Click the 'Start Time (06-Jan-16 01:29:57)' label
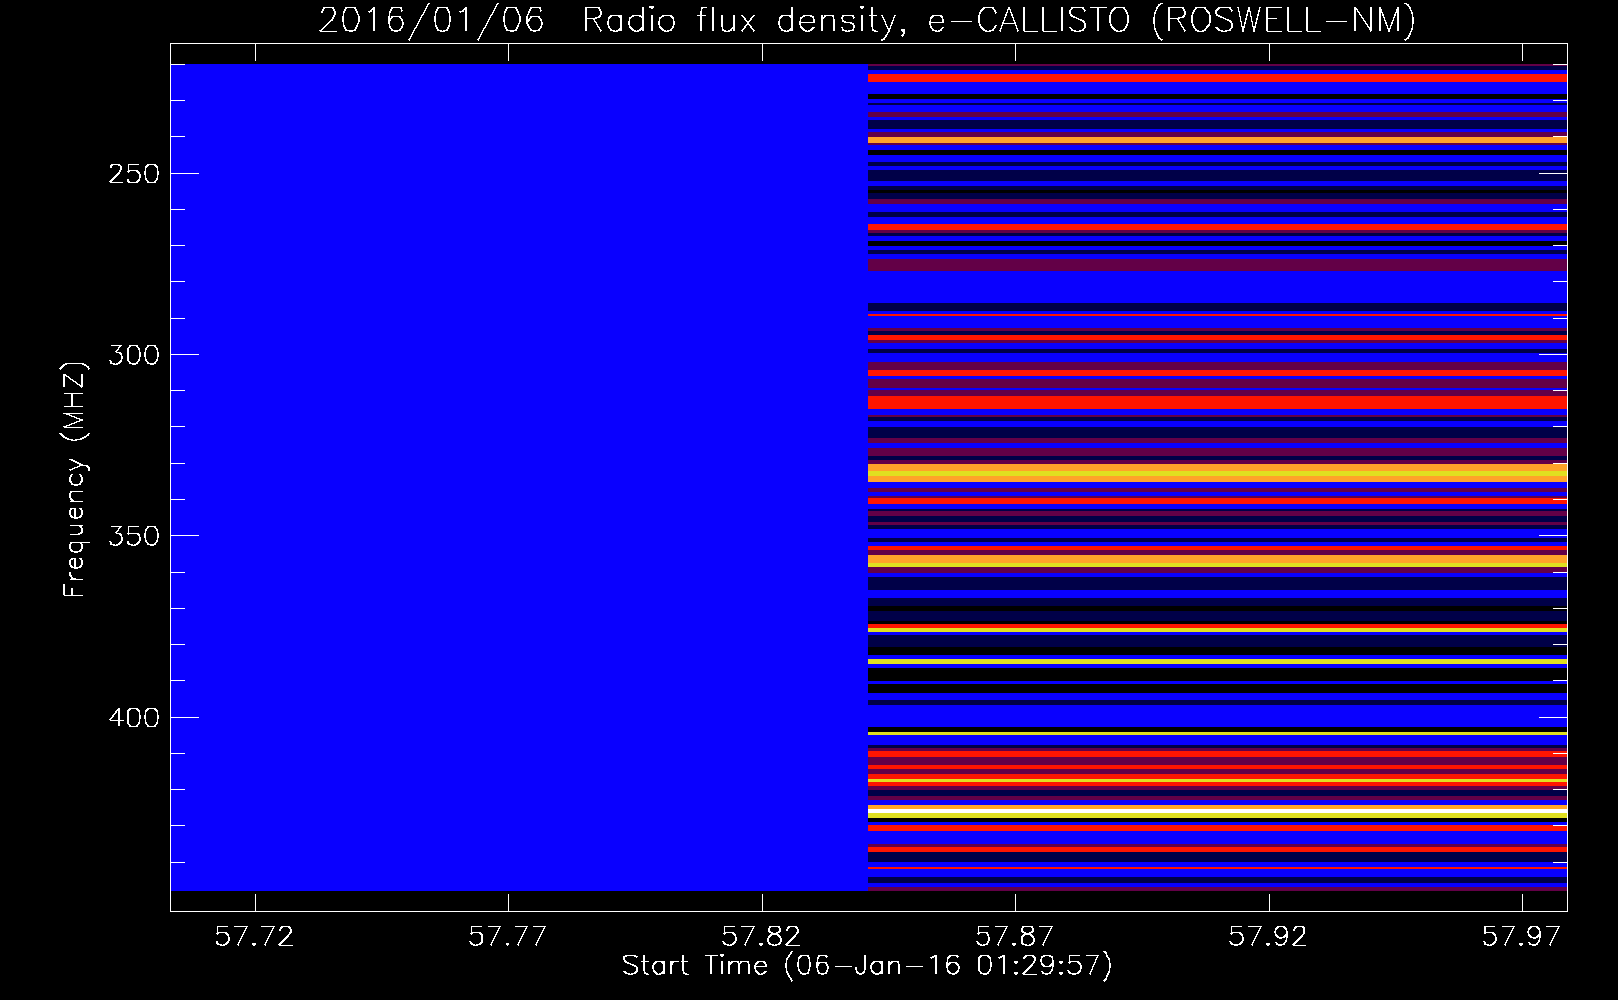 click(867, 966)
